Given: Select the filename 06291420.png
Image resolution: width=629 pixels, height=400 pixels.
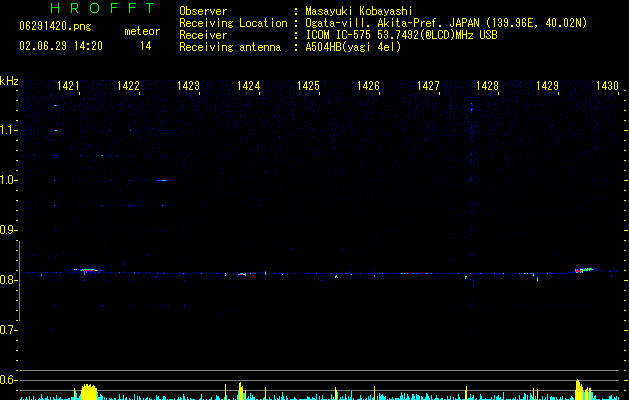Looking at the screenshot, I should click(55, 26).
